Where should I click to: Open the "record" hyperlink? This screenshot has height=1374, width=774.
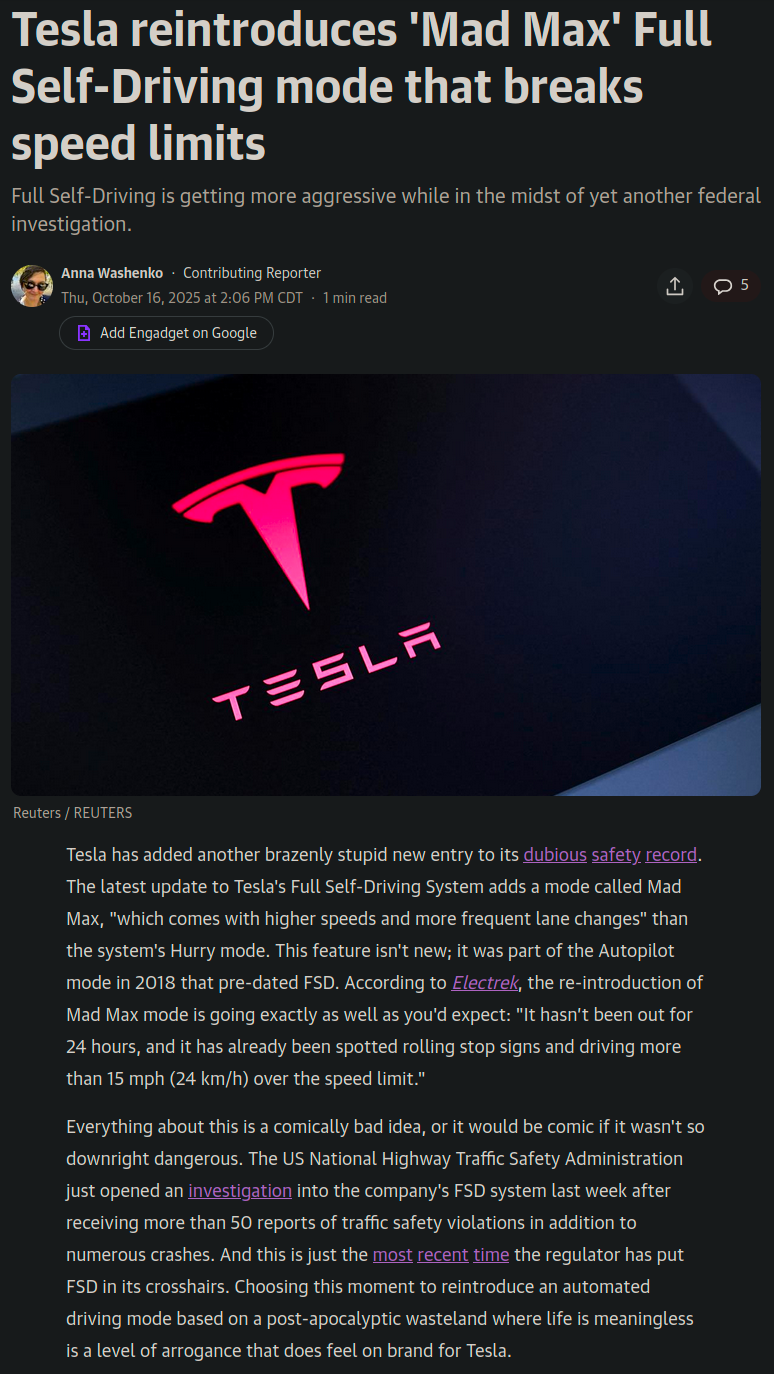click(x=671, y=855)
